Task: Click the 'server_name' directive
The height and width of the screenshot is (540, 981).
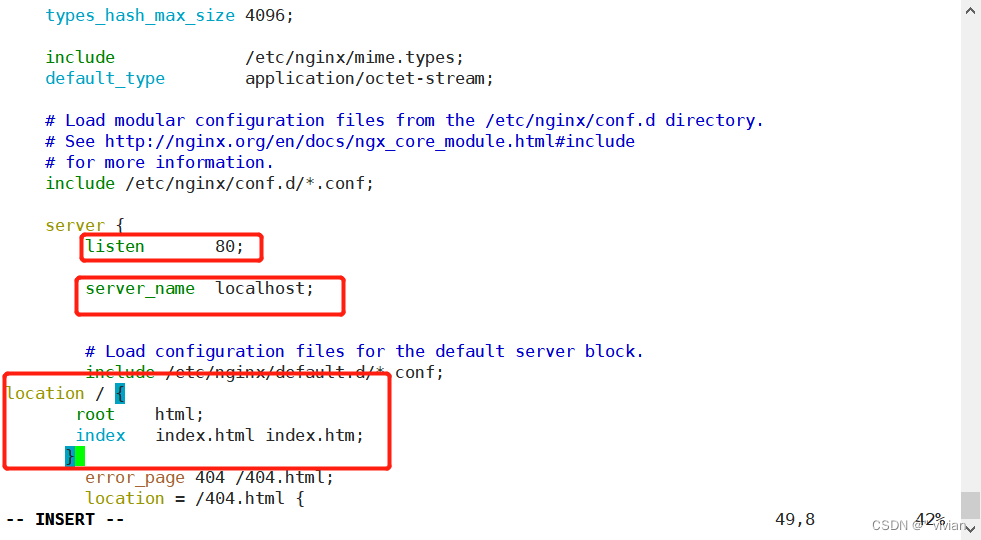Action: tap(140, 288)
